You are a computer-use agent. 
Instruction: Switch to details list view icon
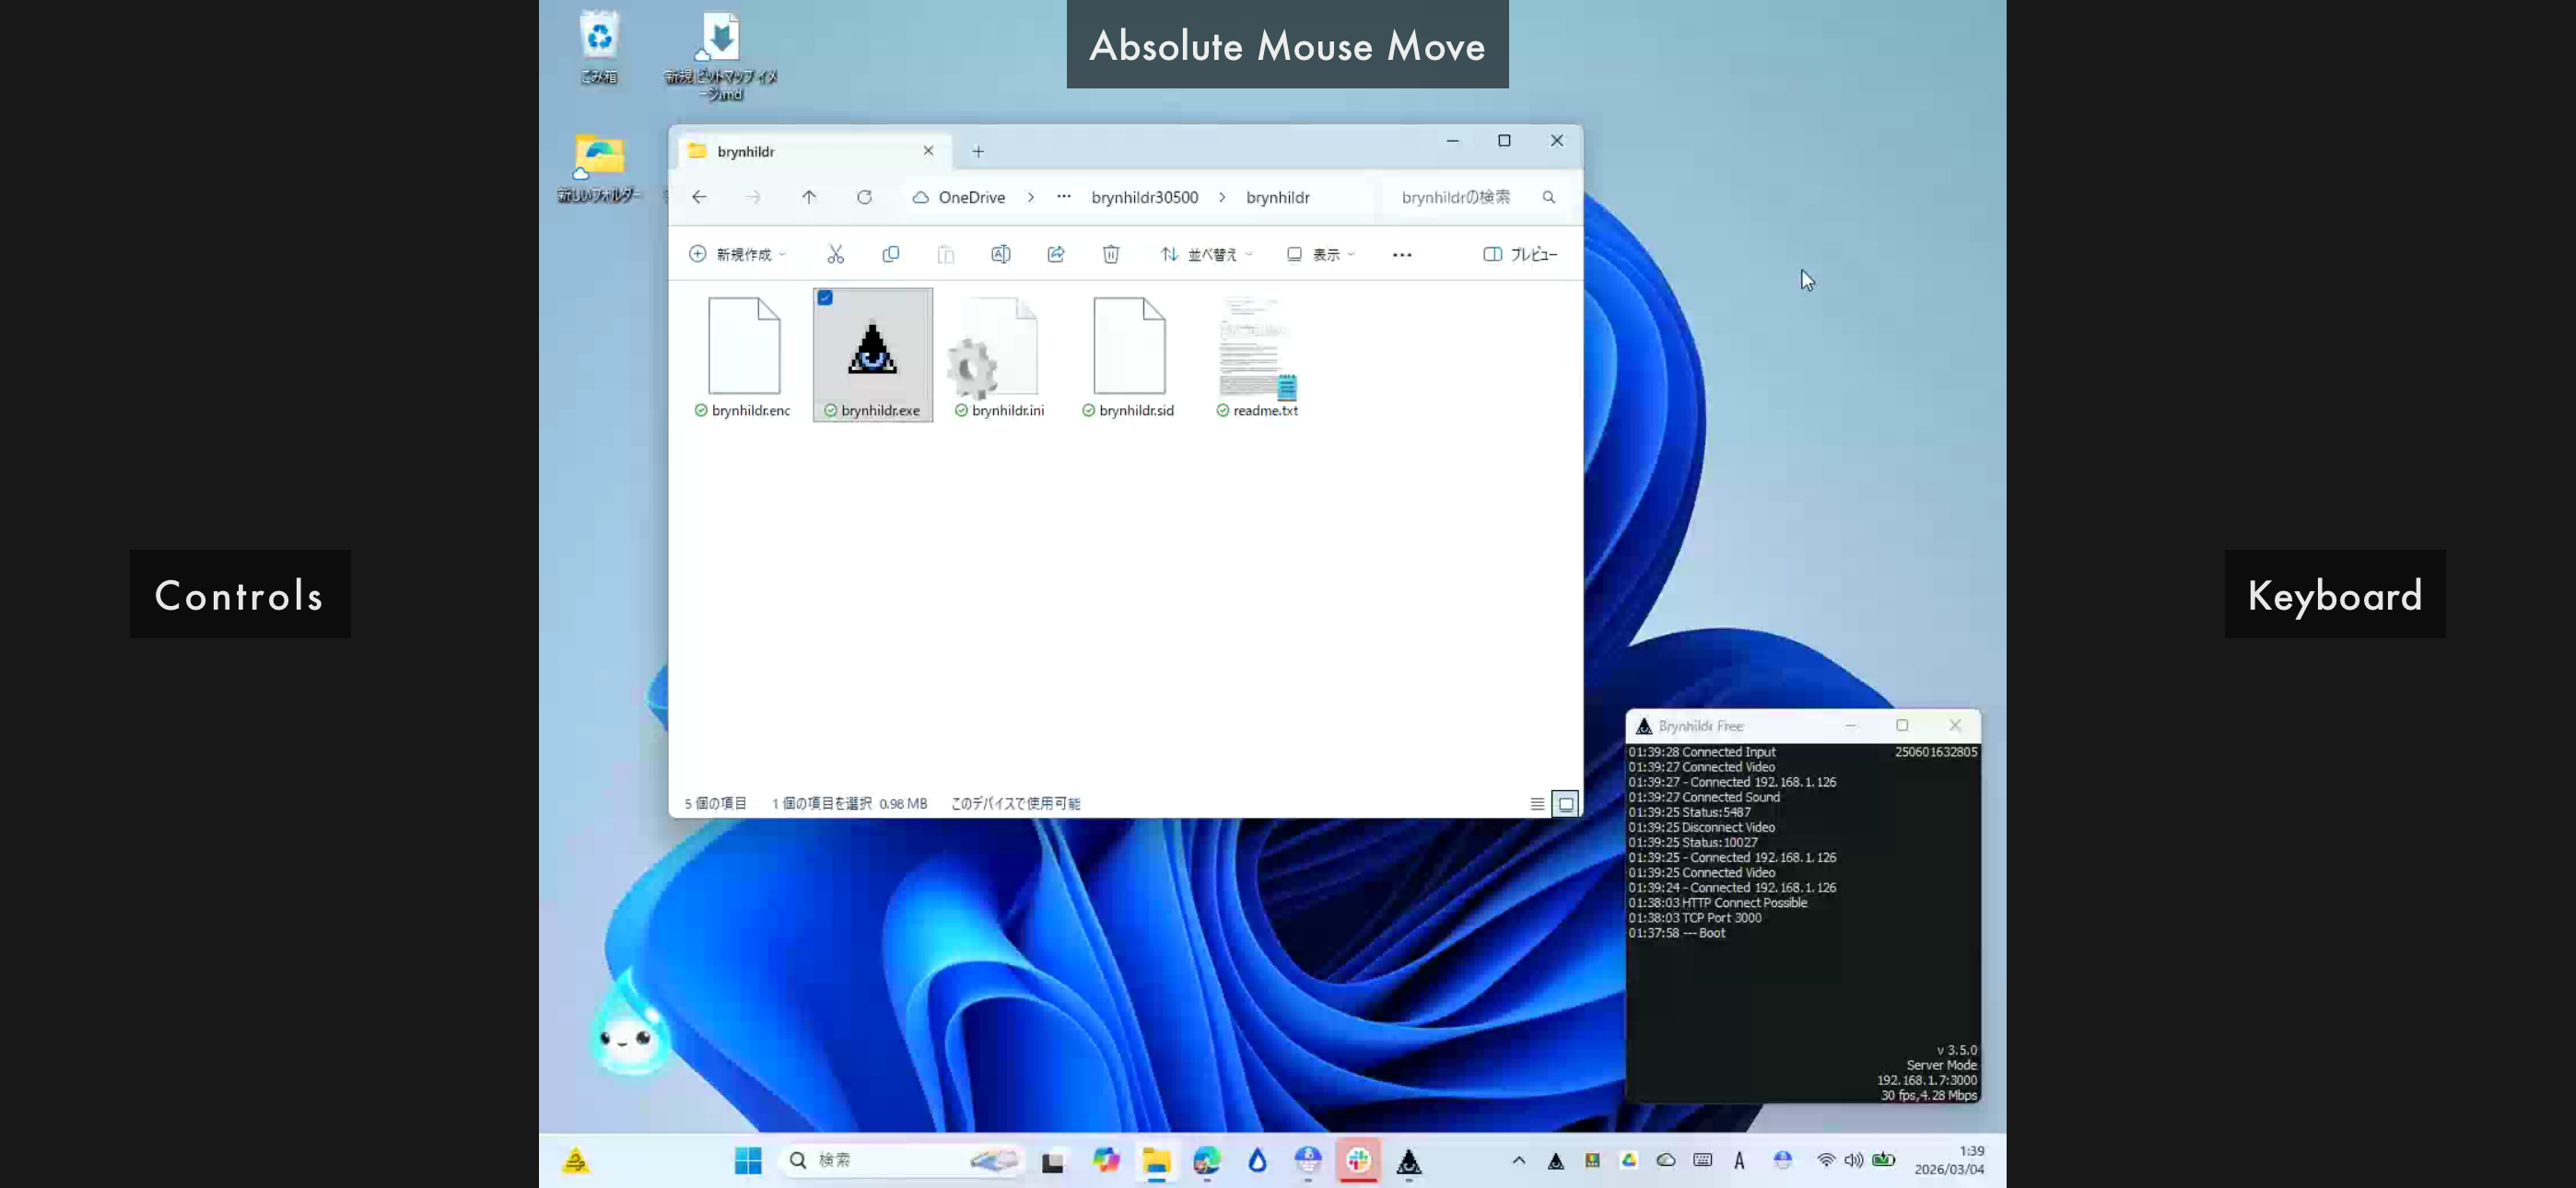click(1537, 803)
